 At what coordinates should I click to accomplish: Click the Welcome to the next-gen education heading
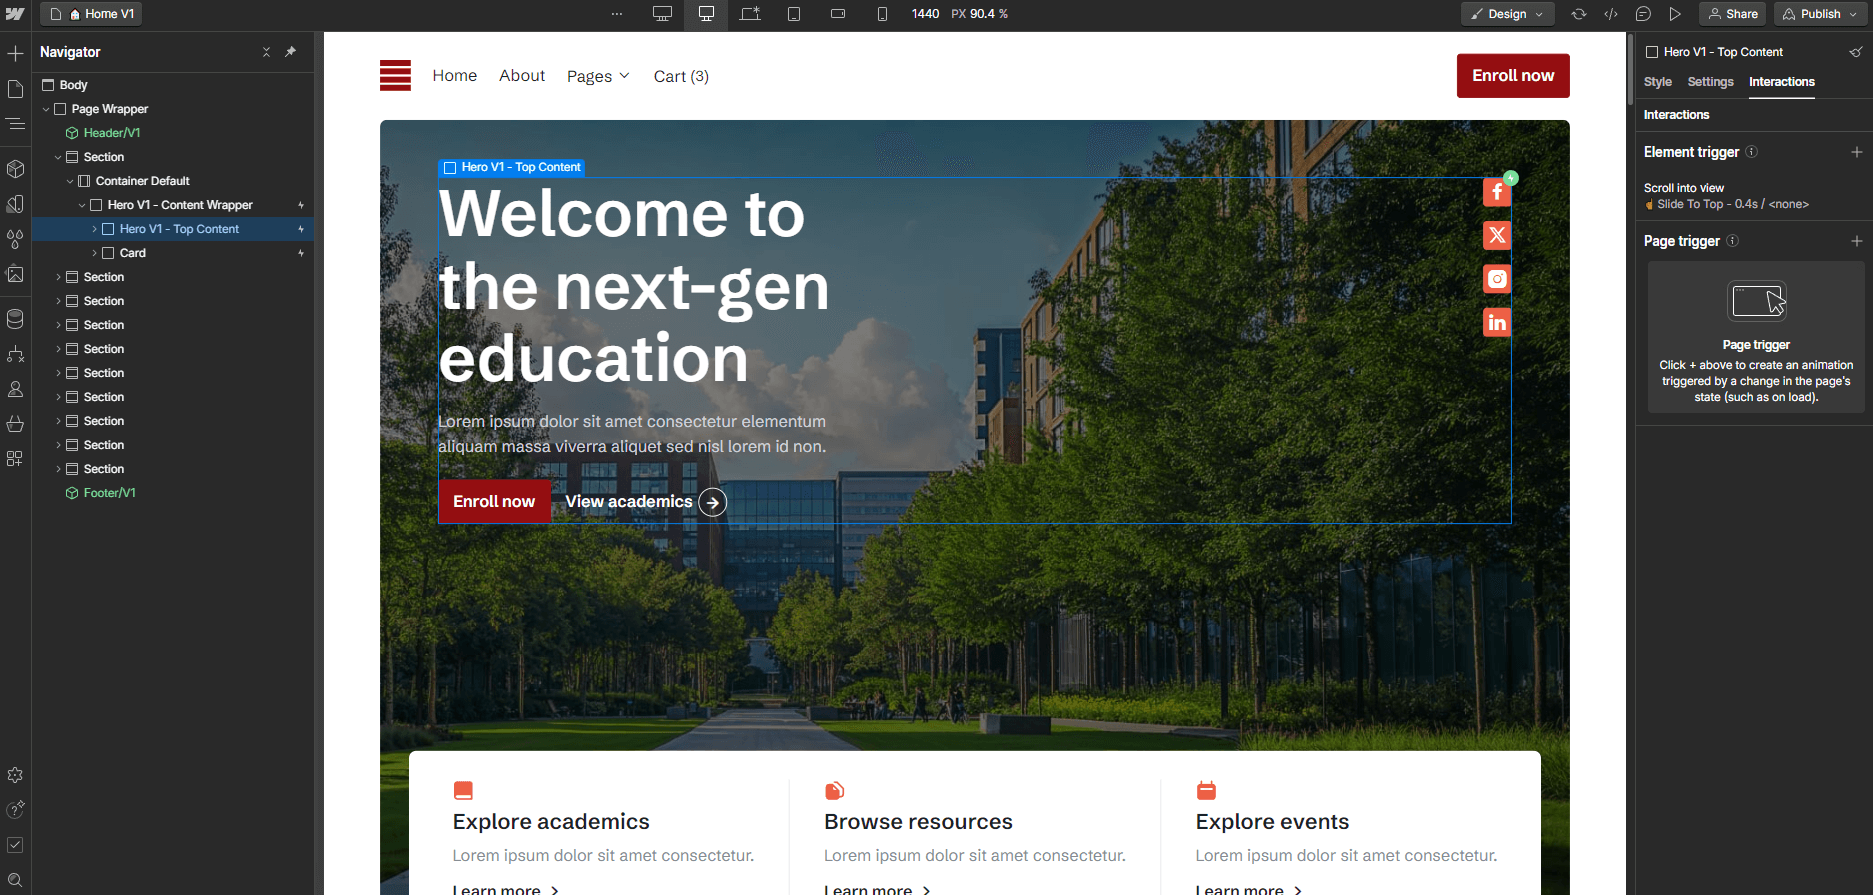coord(634,286)
